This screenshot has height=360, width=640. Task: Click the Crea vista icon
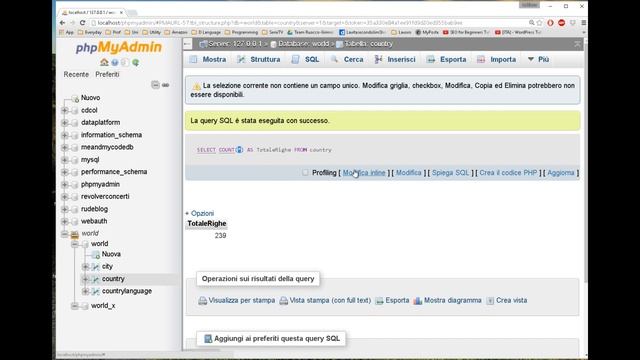[490, 301]
